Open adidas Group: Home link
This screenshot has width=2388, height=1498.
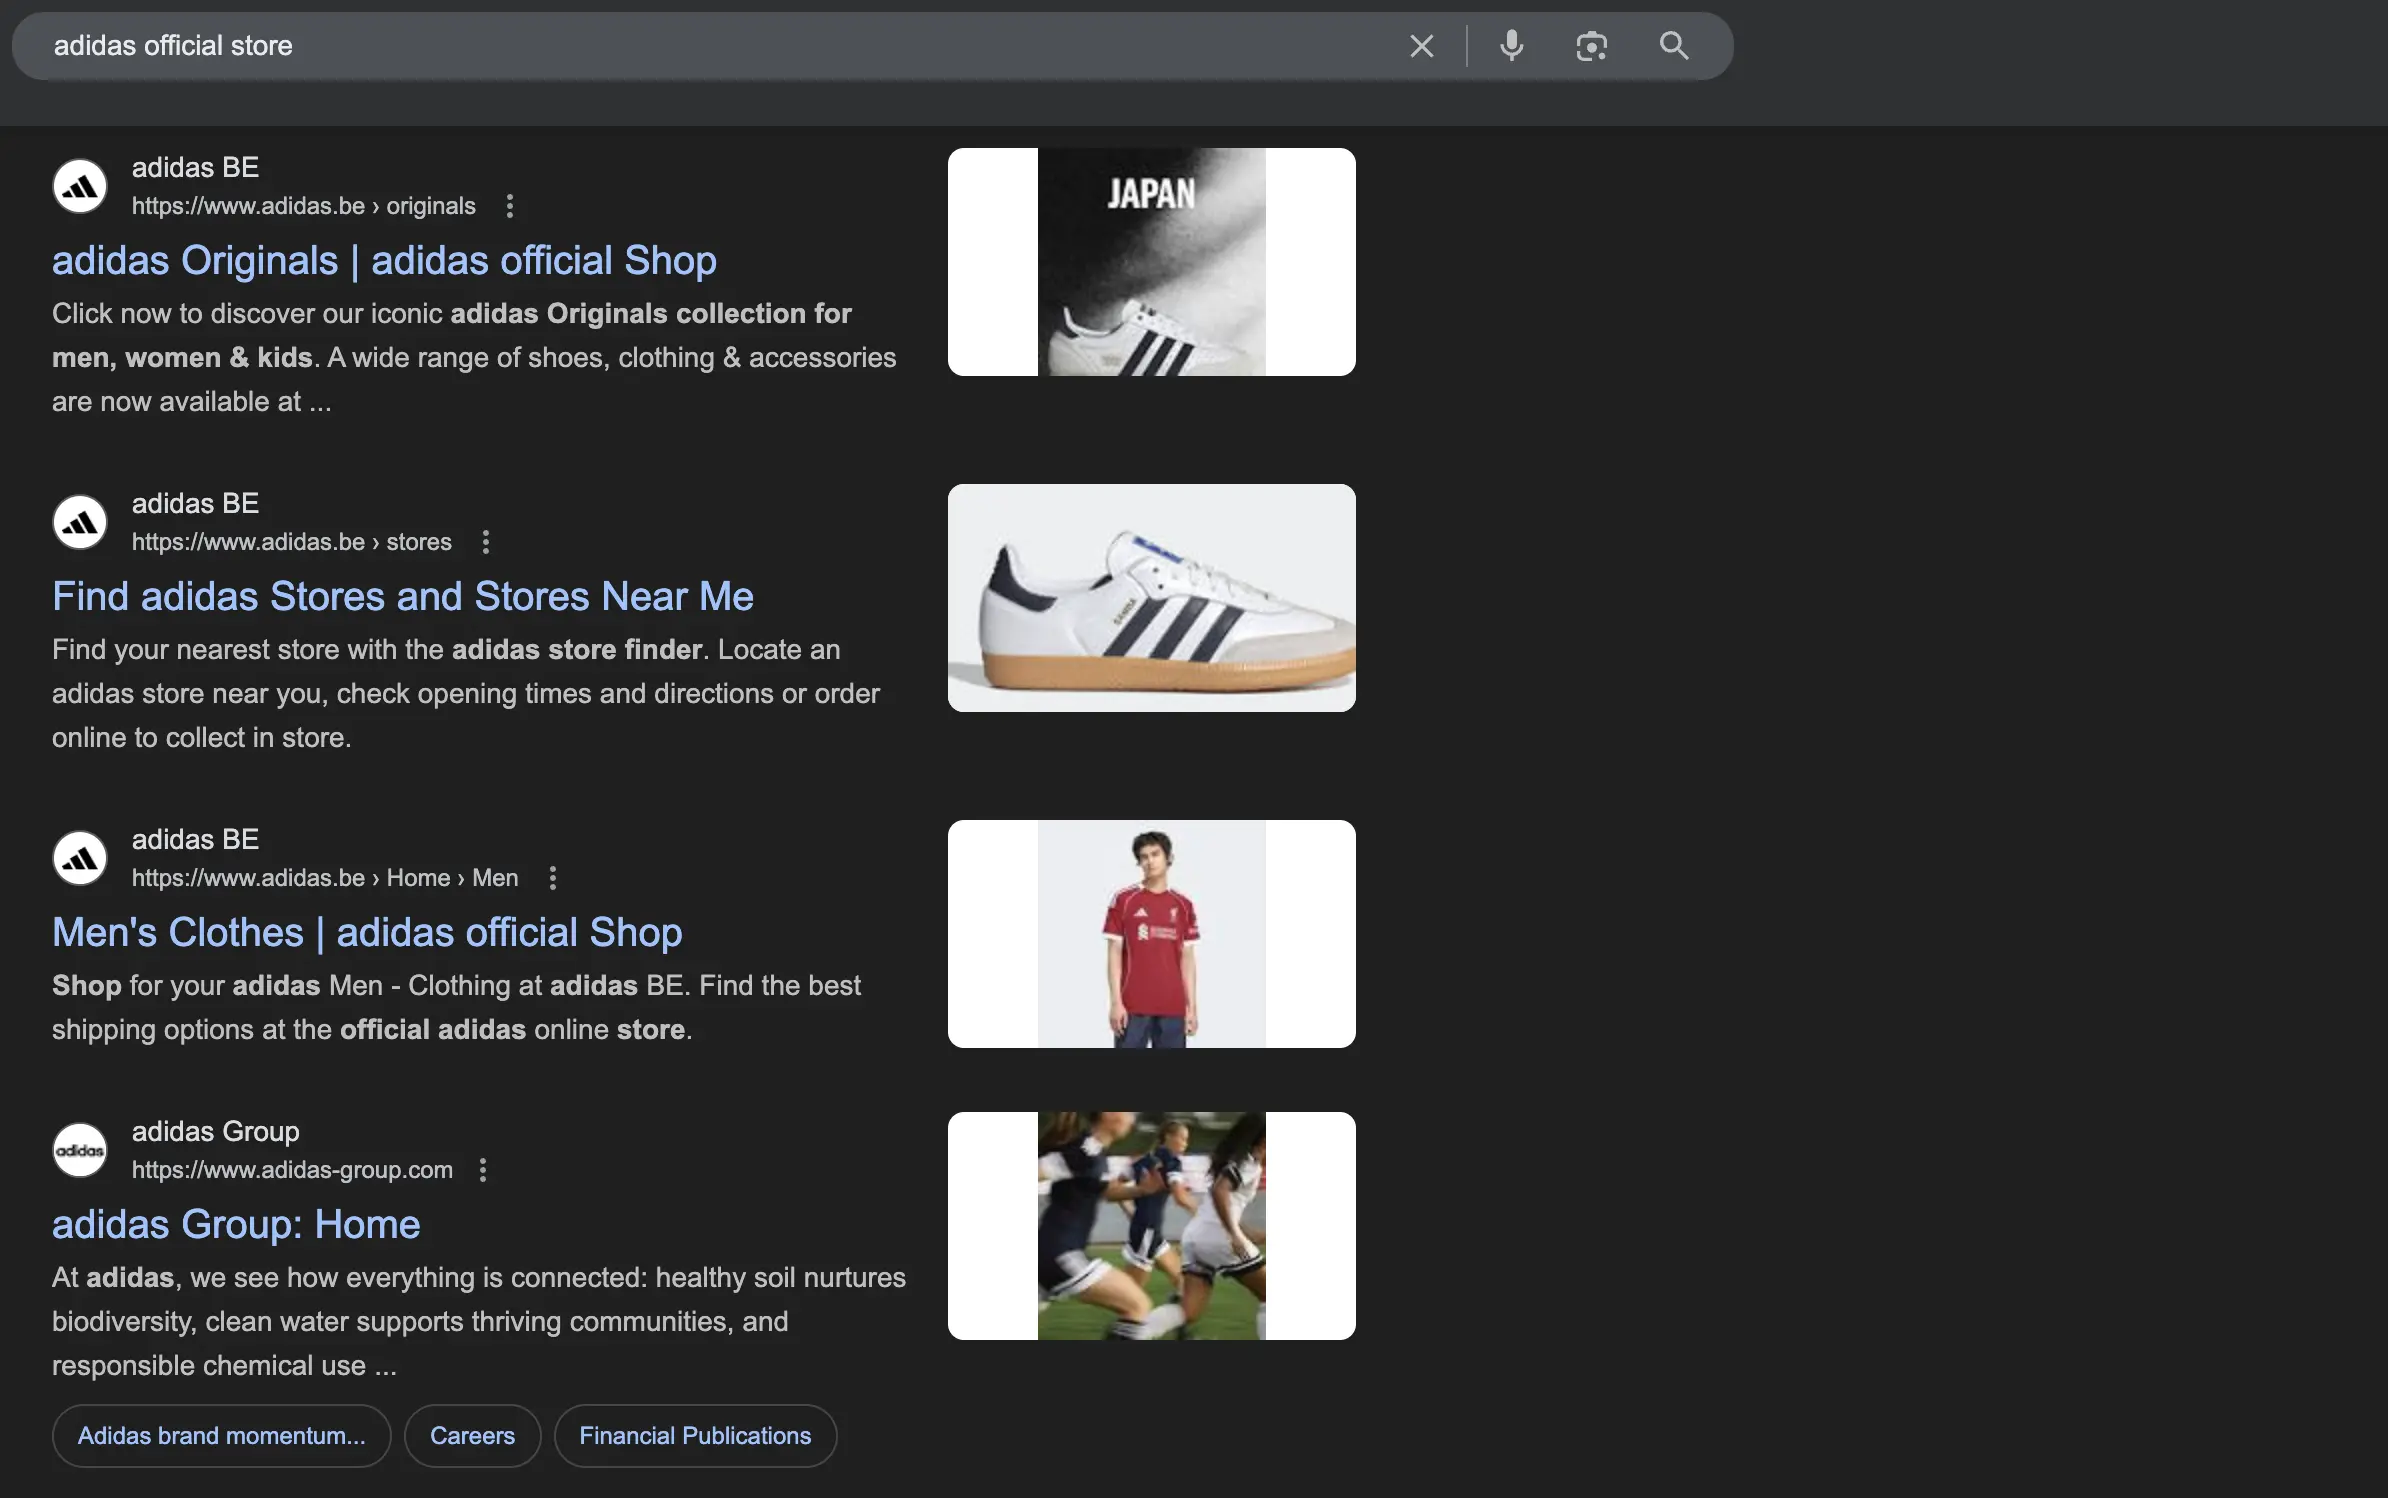(x=236, y=1224)
